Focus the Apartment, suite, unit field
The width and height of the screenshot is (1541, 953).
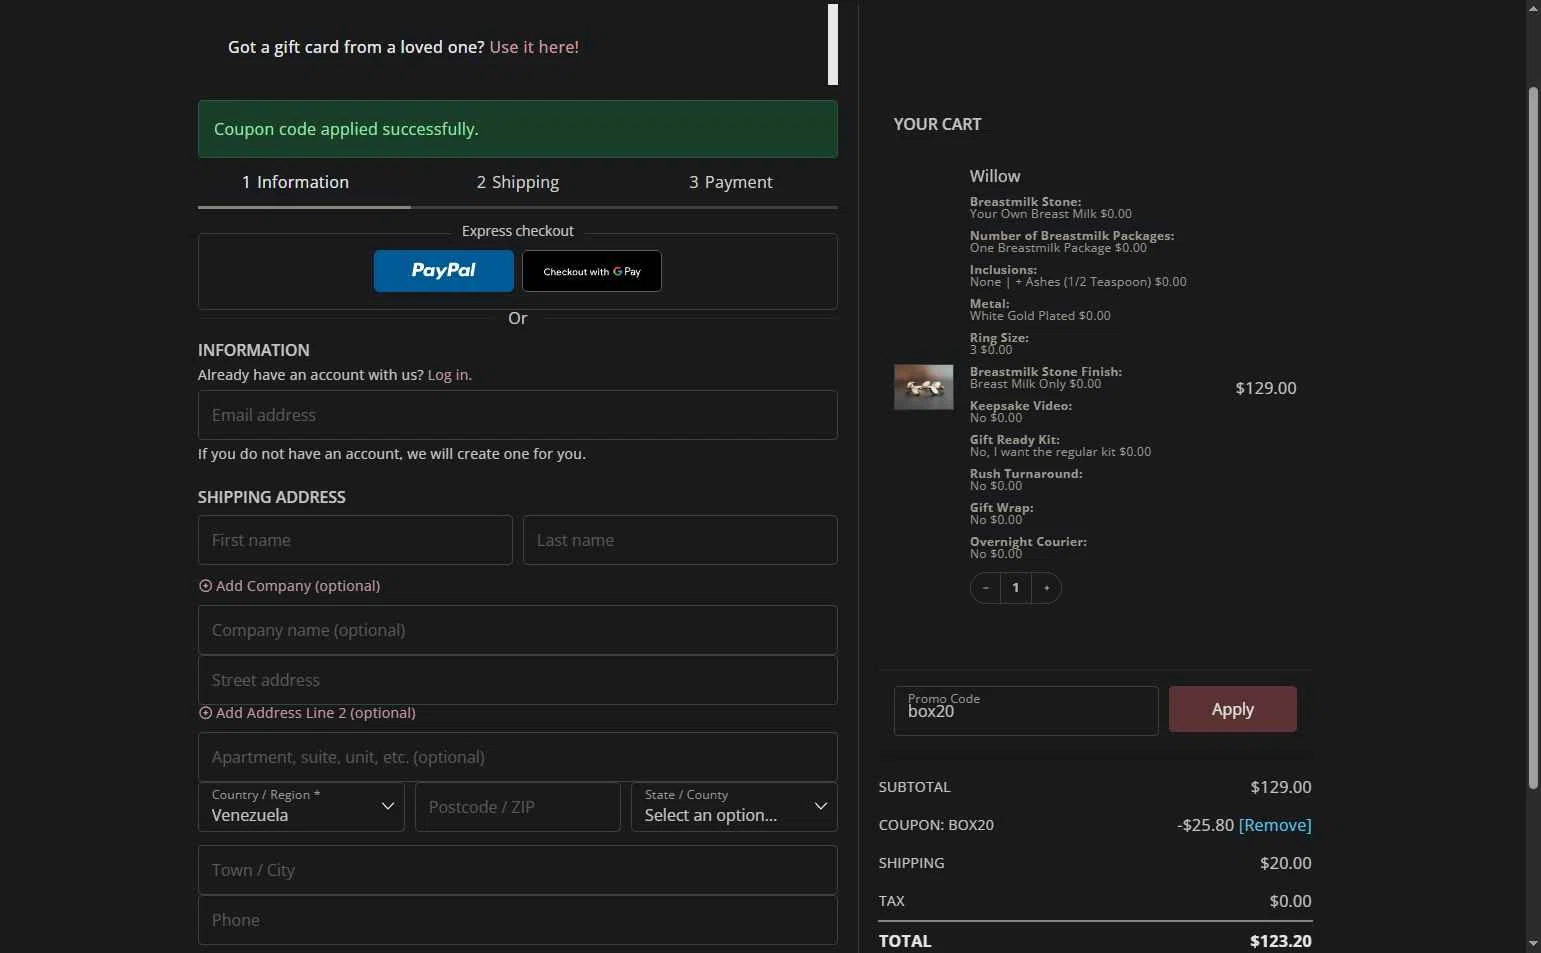pyautogui.click(x=518, y=757)
